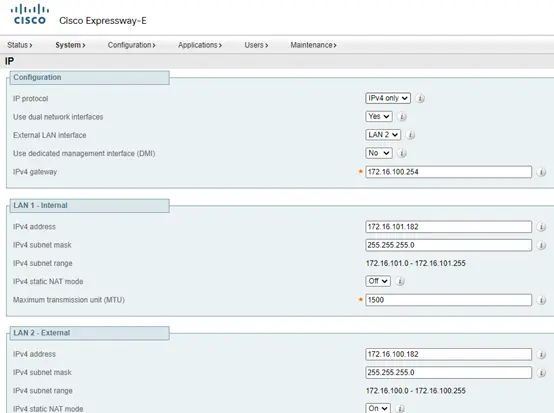Click the Cisco Expressway-E title
The image size is (554, 413).
point(103,21)
